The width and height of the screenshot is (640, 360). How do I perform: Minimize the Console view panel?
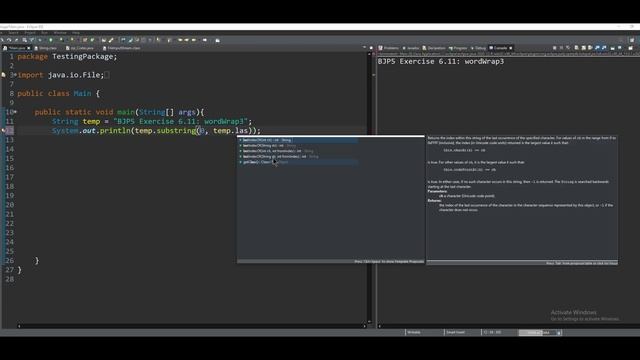coord(613,48)
